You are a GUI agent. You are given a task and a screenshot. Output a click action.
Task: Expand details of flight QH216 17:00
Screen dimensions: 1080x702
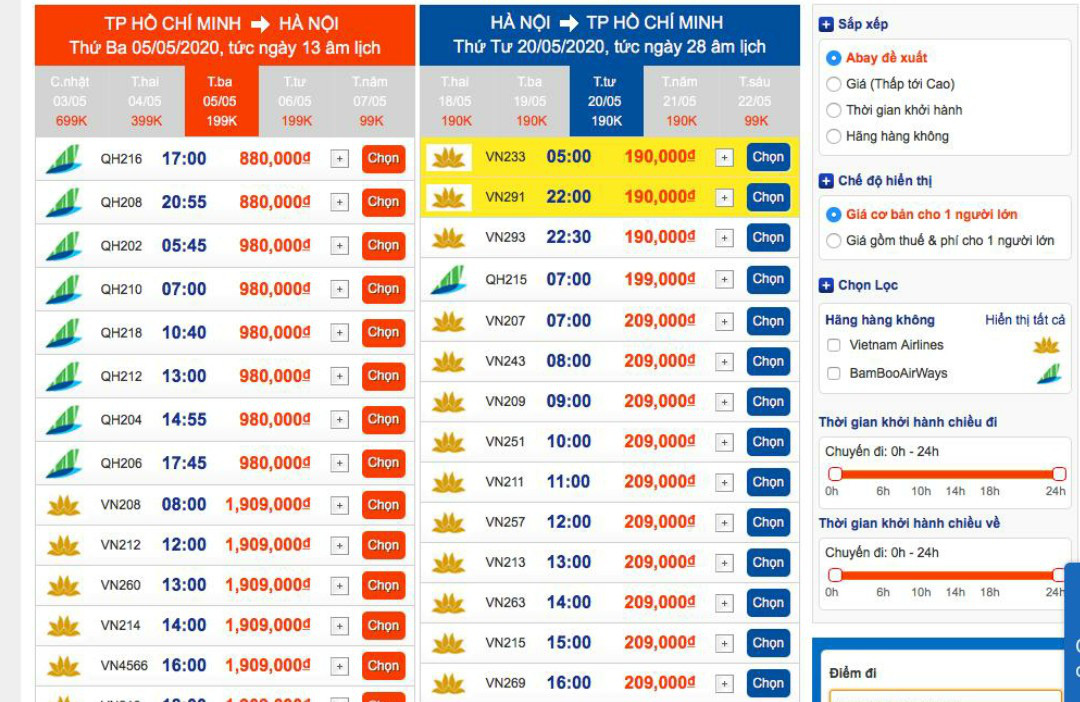pyautogui.click(x=339, y=159)
